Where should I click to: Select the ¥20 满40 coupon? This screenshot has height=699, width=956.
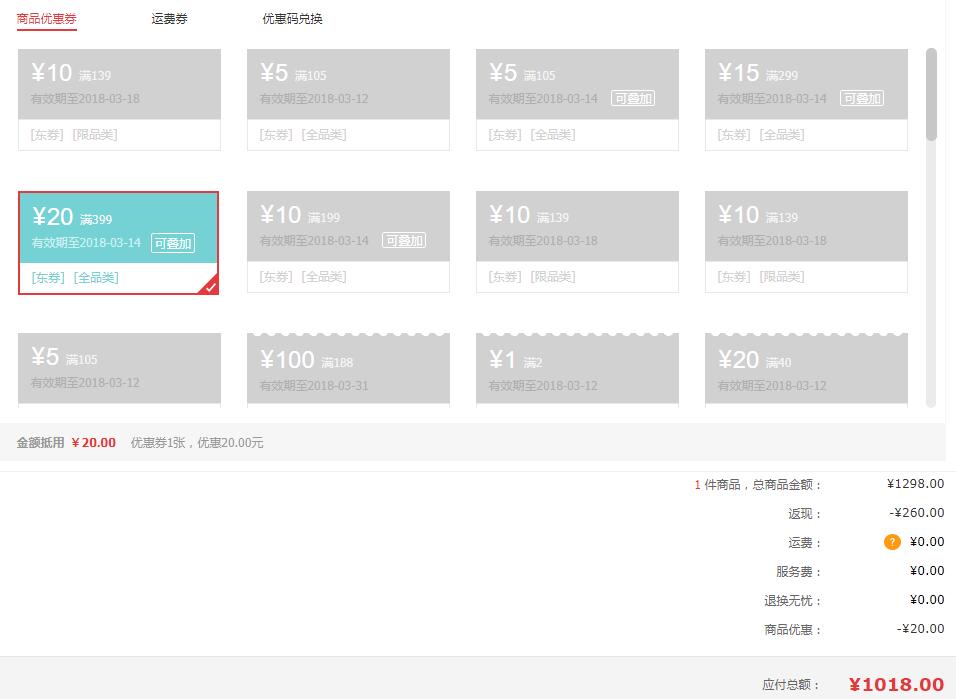click(806, 370)
